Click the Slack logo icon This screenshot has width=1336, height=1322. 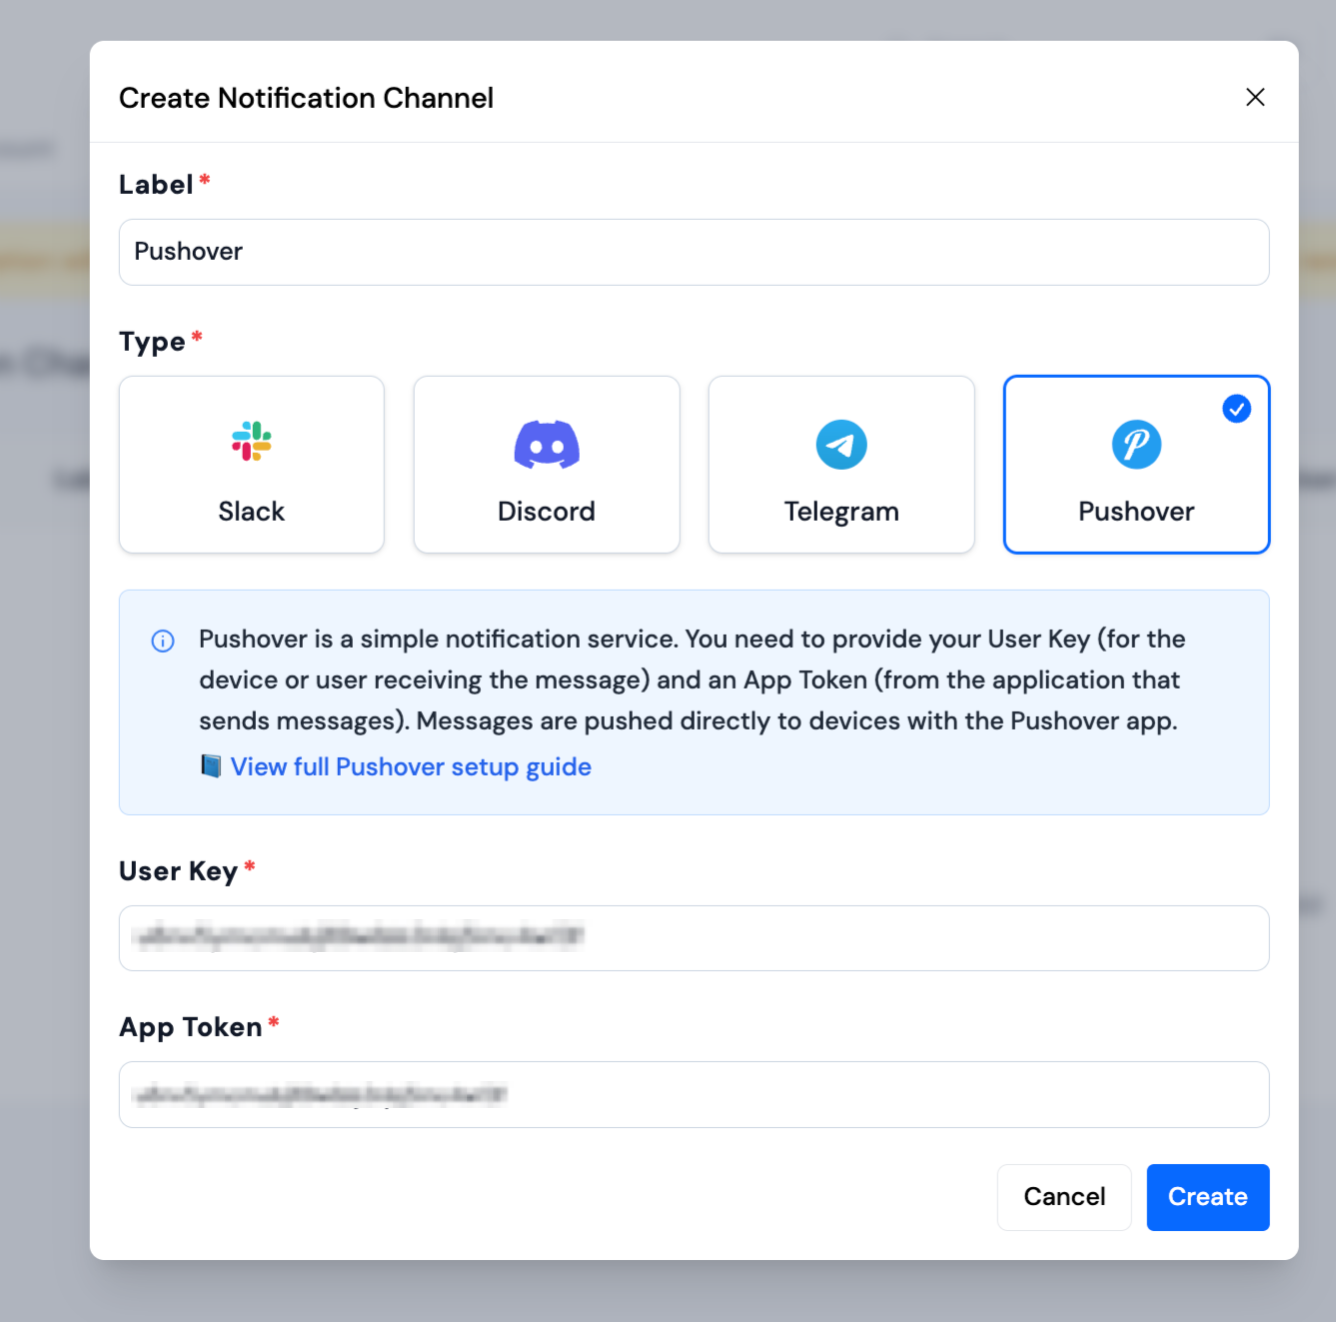251,441
